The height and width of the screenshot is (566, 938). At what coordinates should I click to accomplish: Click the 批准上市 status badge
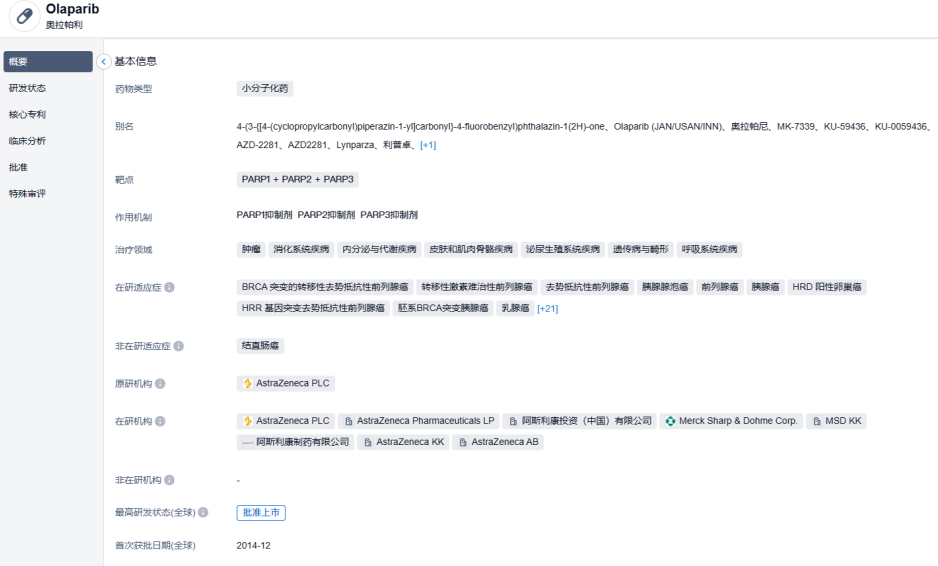(x=261, y=513)
